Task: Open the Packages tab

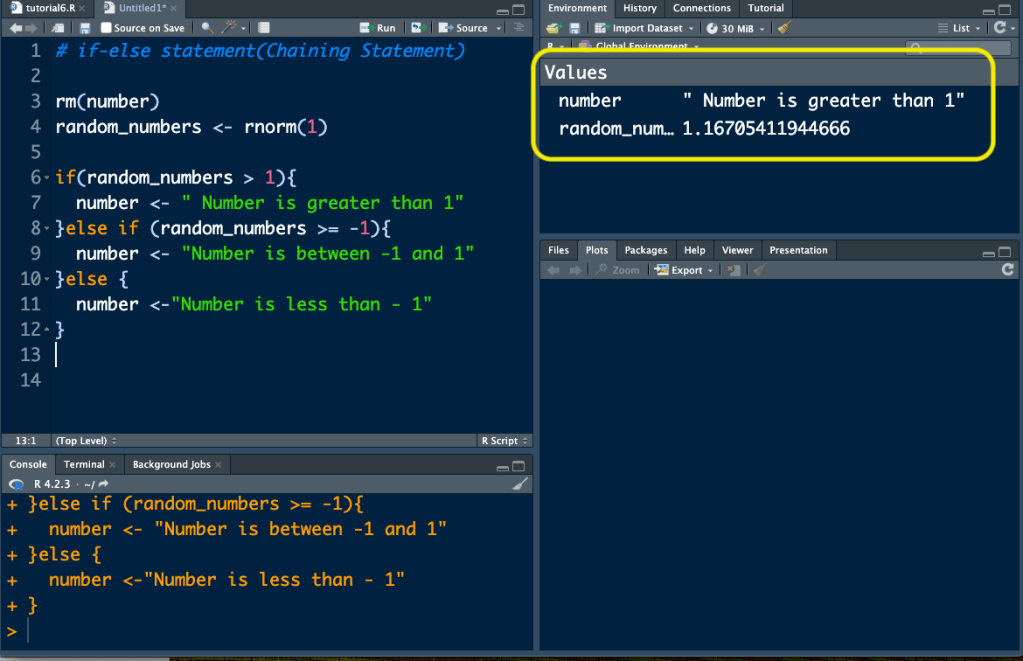Action: click(x=645, y=250)
